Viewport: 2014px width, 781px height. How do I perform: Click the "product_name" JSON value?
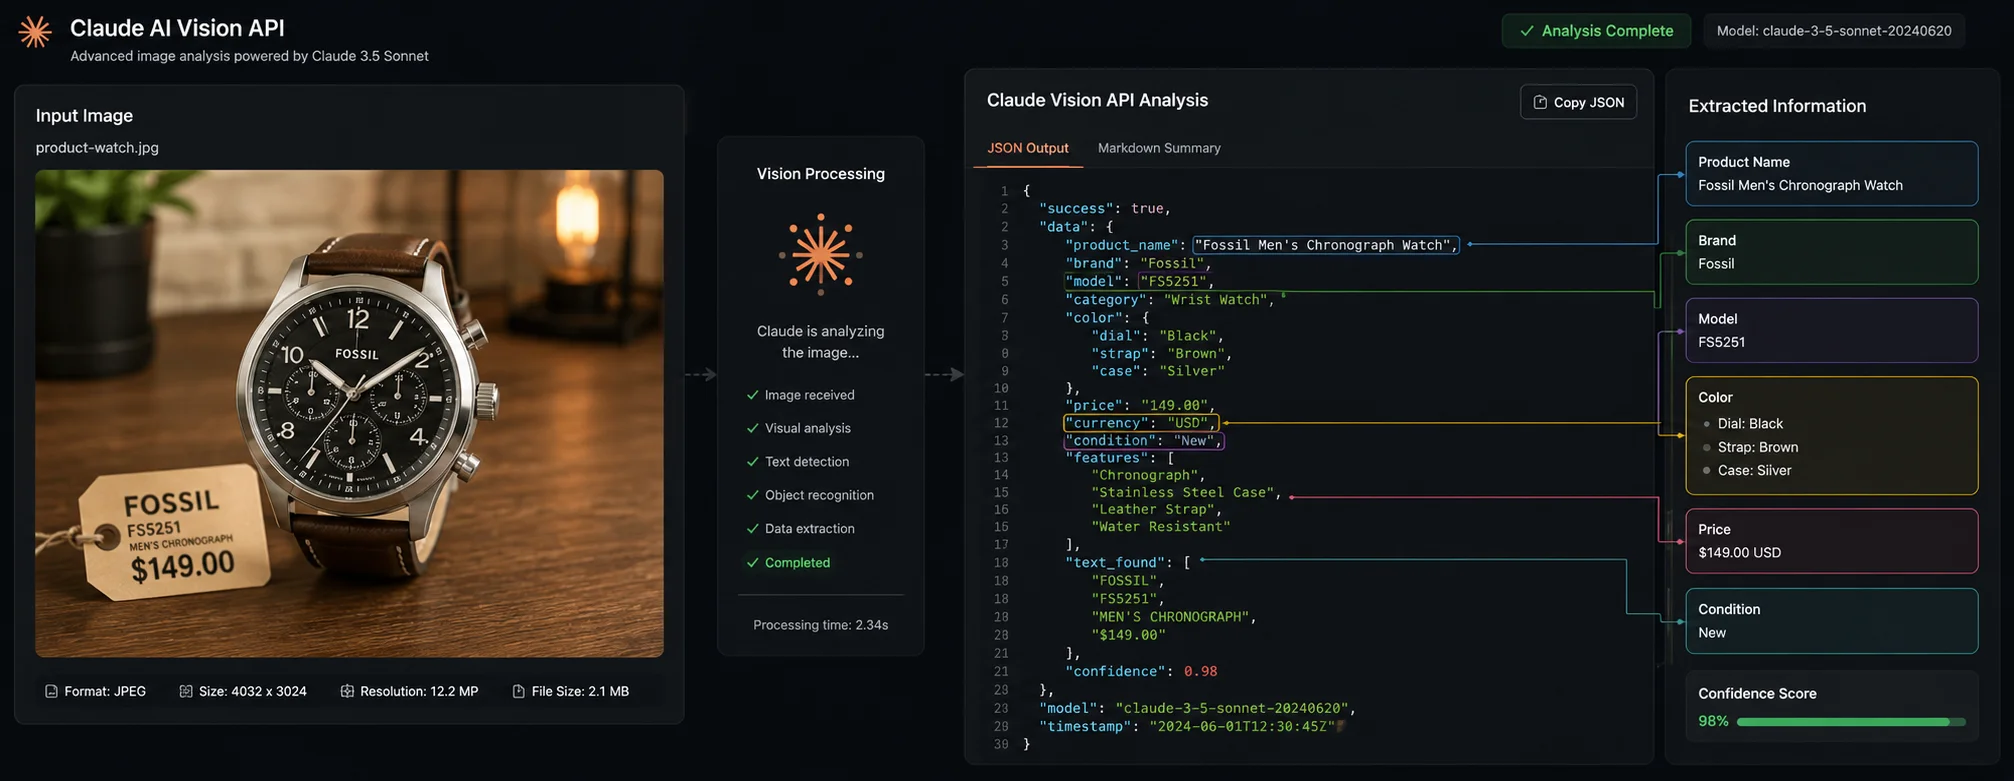coord(1326,245)
